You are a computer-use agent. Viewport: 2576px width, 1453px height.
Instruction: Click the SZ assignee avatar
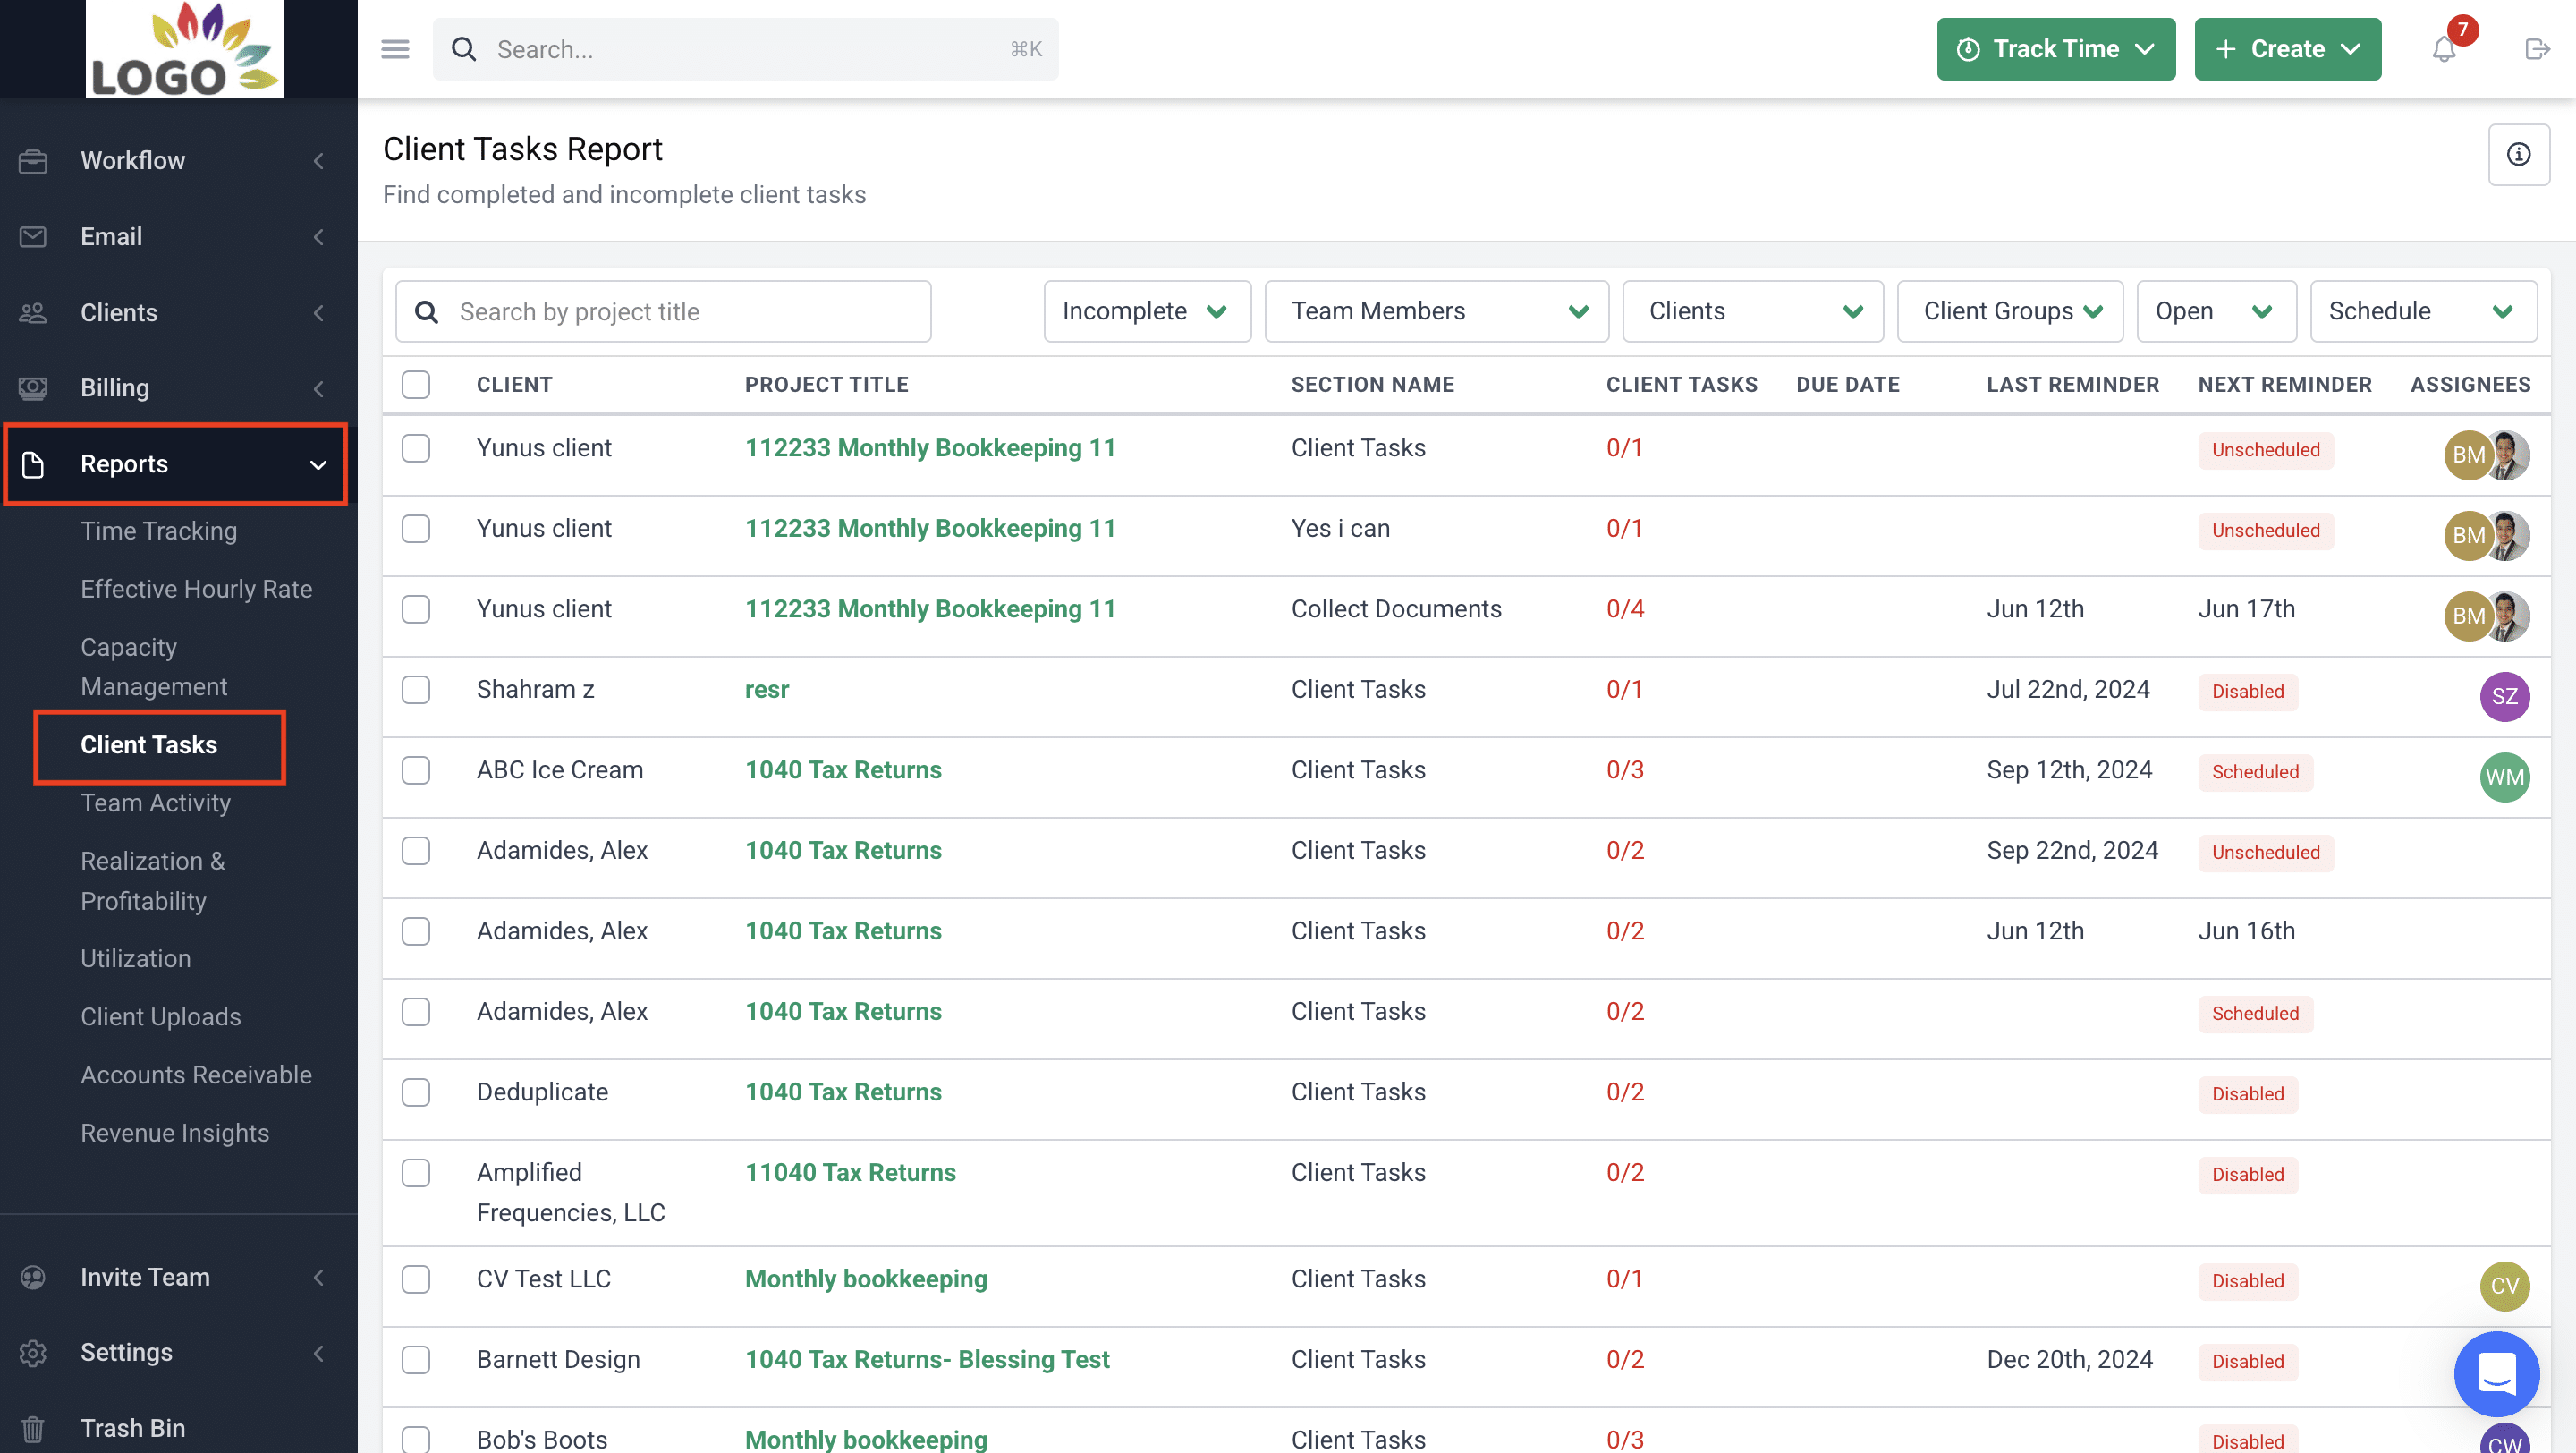2504,695
